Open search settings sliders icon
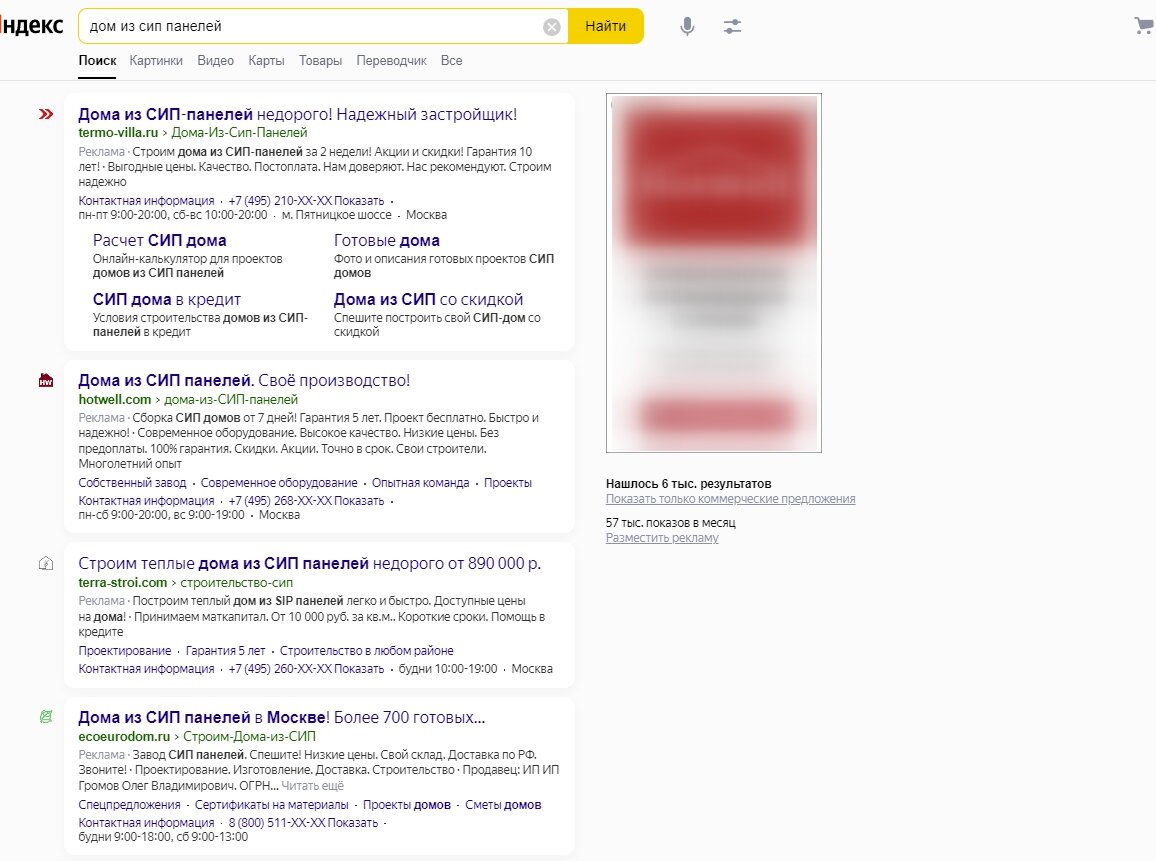 [x=732, y=27]
